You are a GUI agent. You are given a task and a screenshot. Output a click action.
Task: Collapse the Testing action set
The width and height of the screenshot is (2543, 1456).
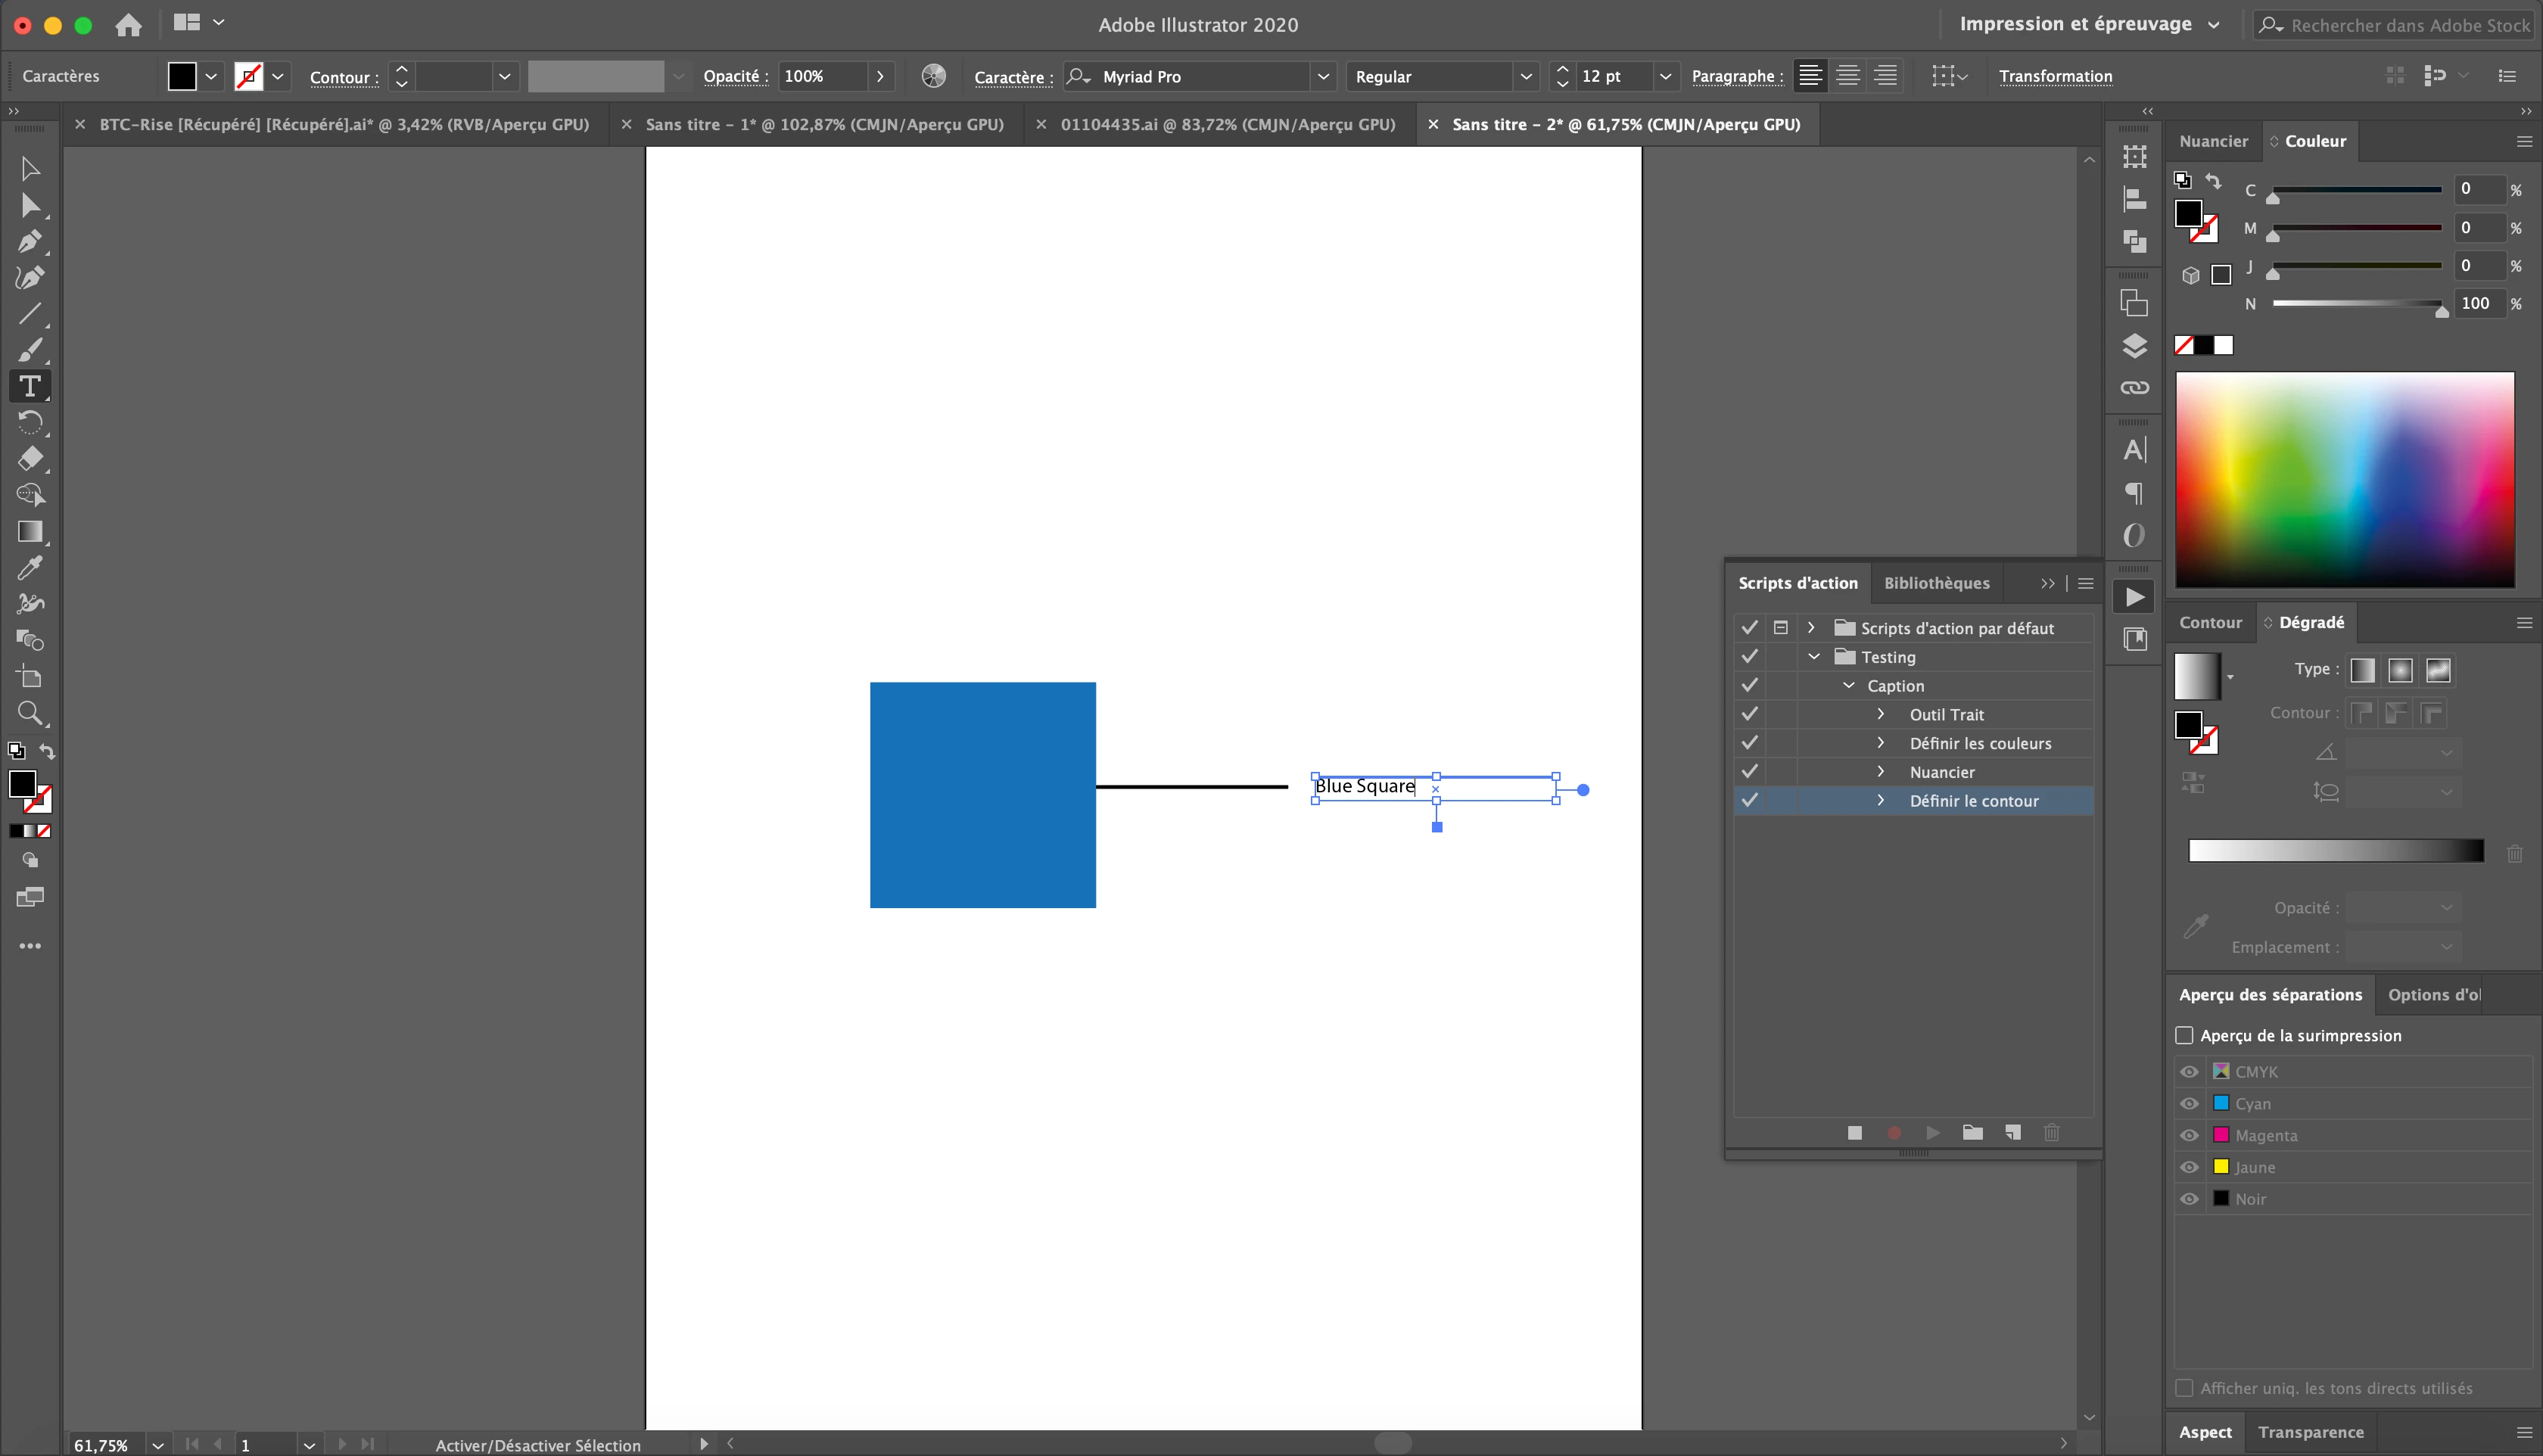pyautogui.click(x=1814, y=657)
